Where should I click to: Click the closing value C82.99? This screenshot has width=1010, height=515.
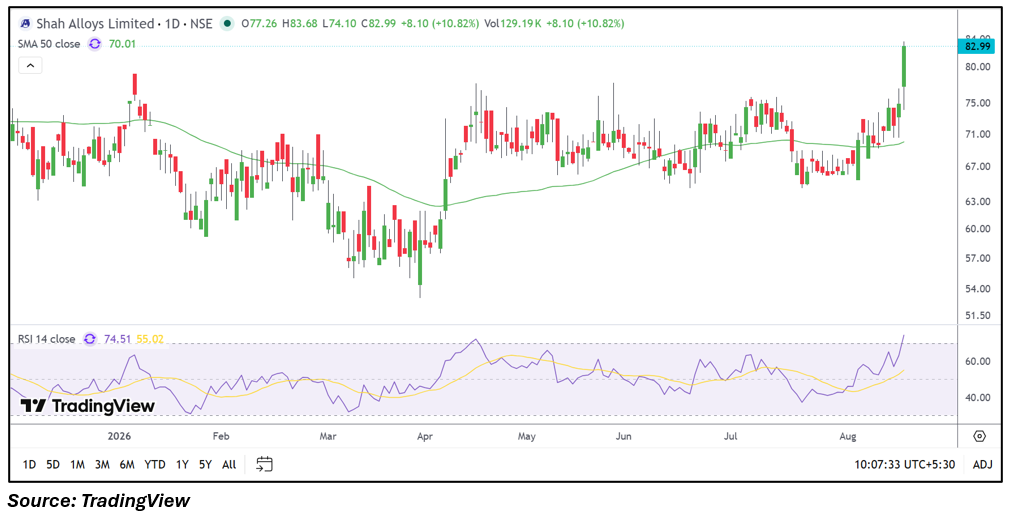(x=379, y=24)
